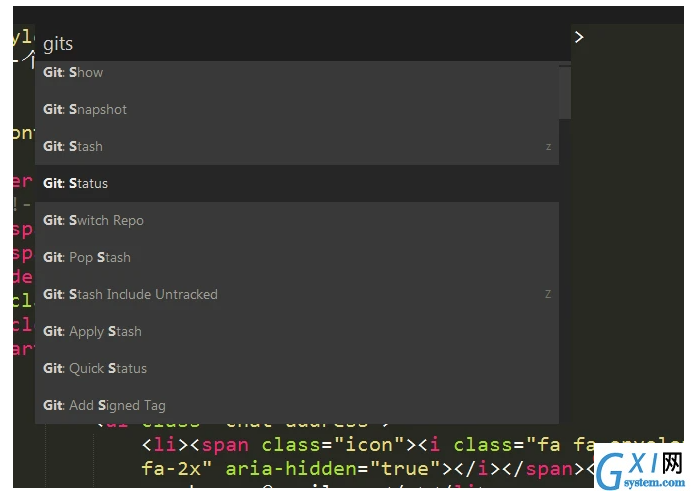Choose the 'Git: Pop Stash' entry

tap(297, 258)
